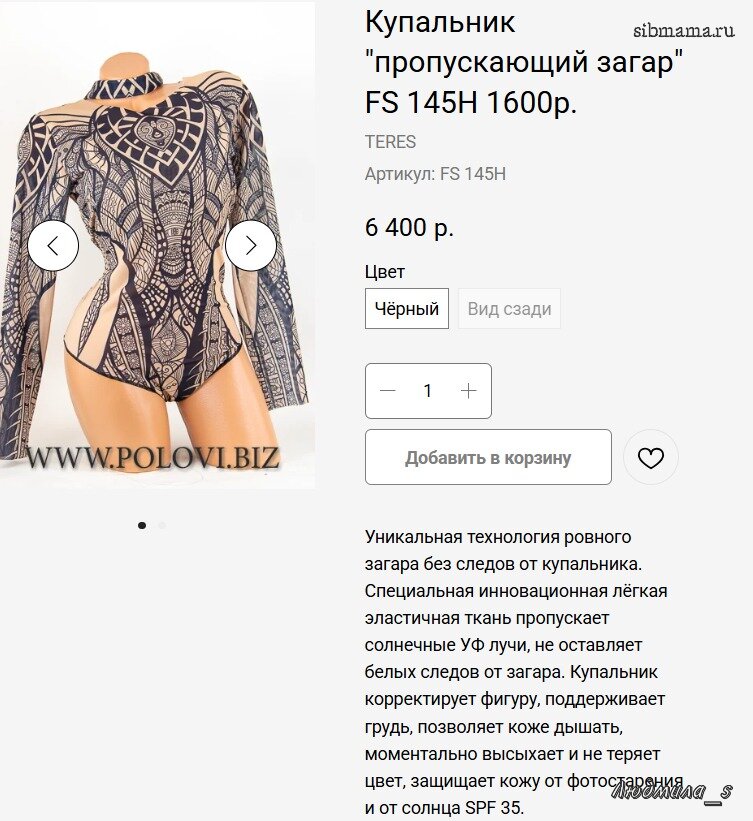The image size is (753, 821).
Task: Open the TERES brand link
Action: click(x=391, y=142)
